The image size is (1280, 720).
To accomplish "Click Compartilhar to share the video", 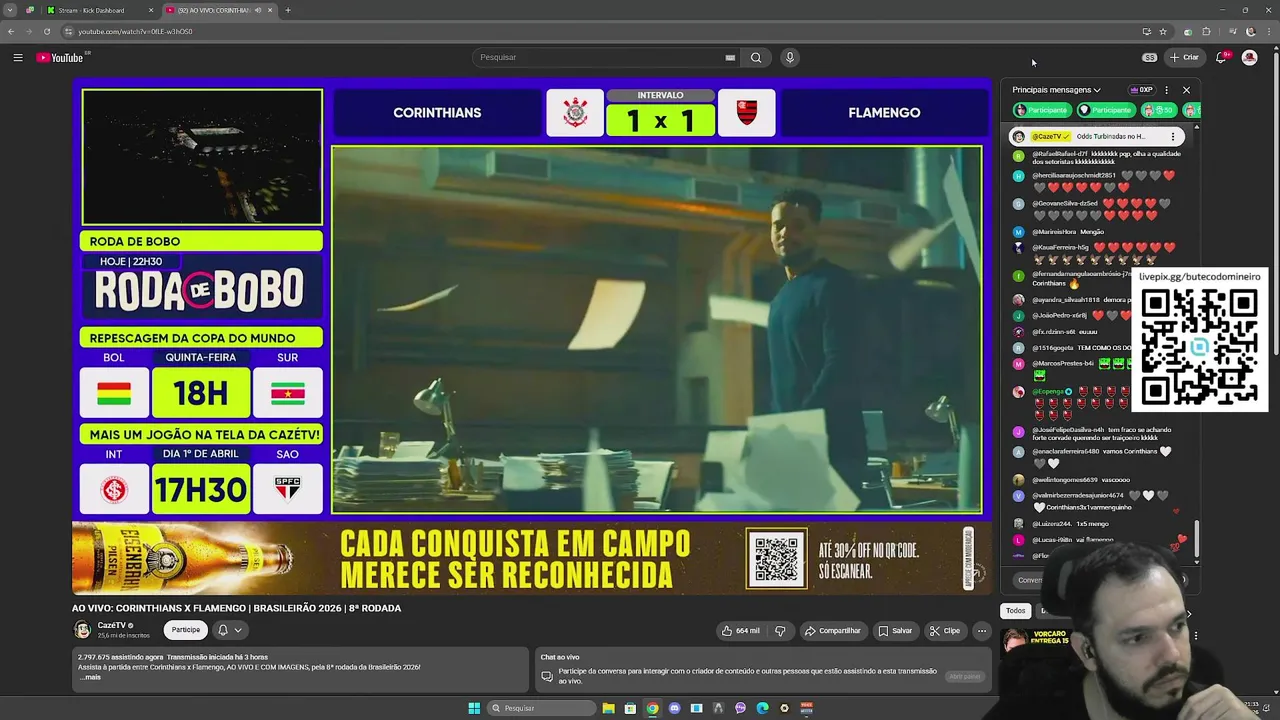I will pos(833,630).
